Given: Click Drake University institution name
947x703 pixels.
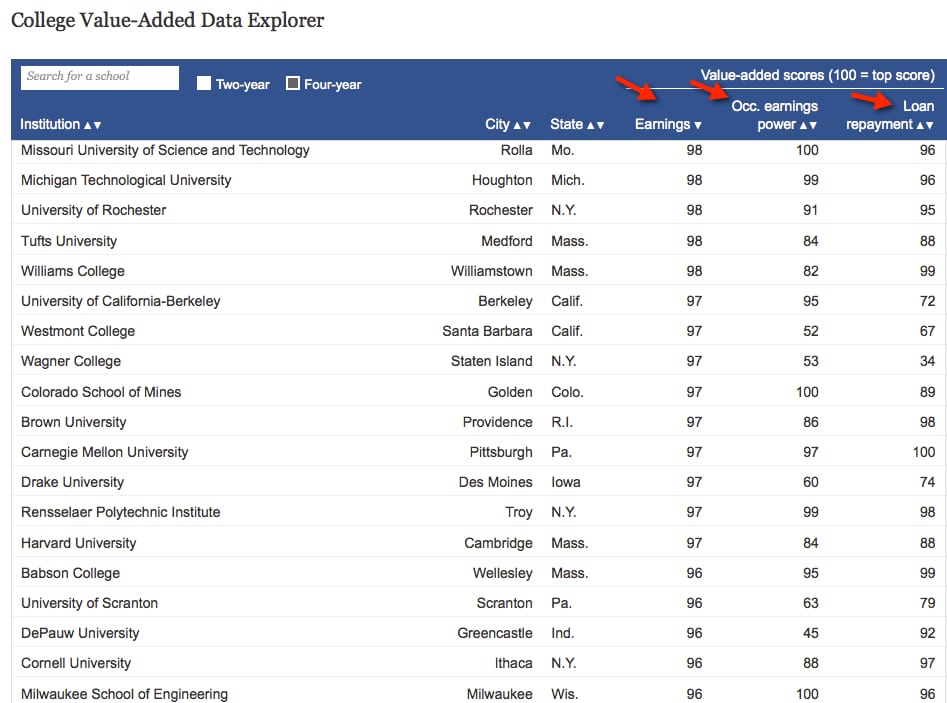Looking at the screenshot, I should [72, 482].
